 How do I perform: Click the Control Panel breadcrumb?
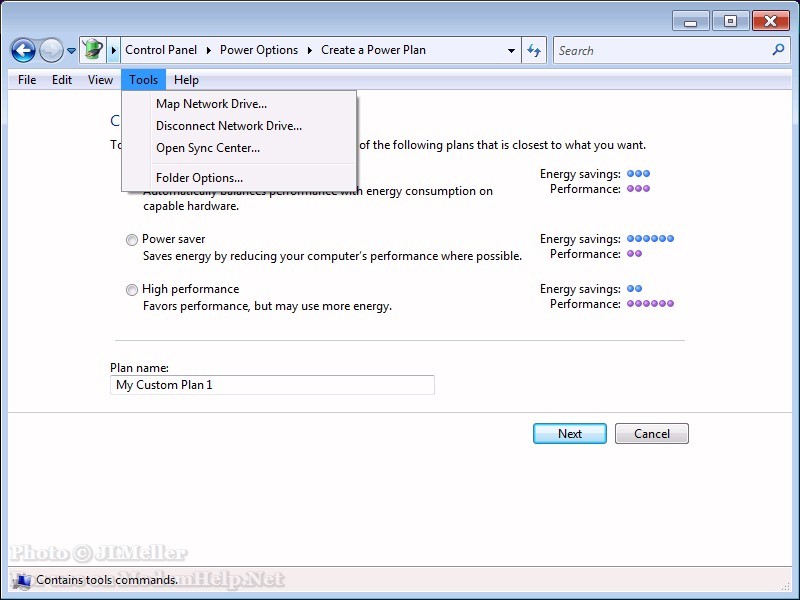pos(161,50)
